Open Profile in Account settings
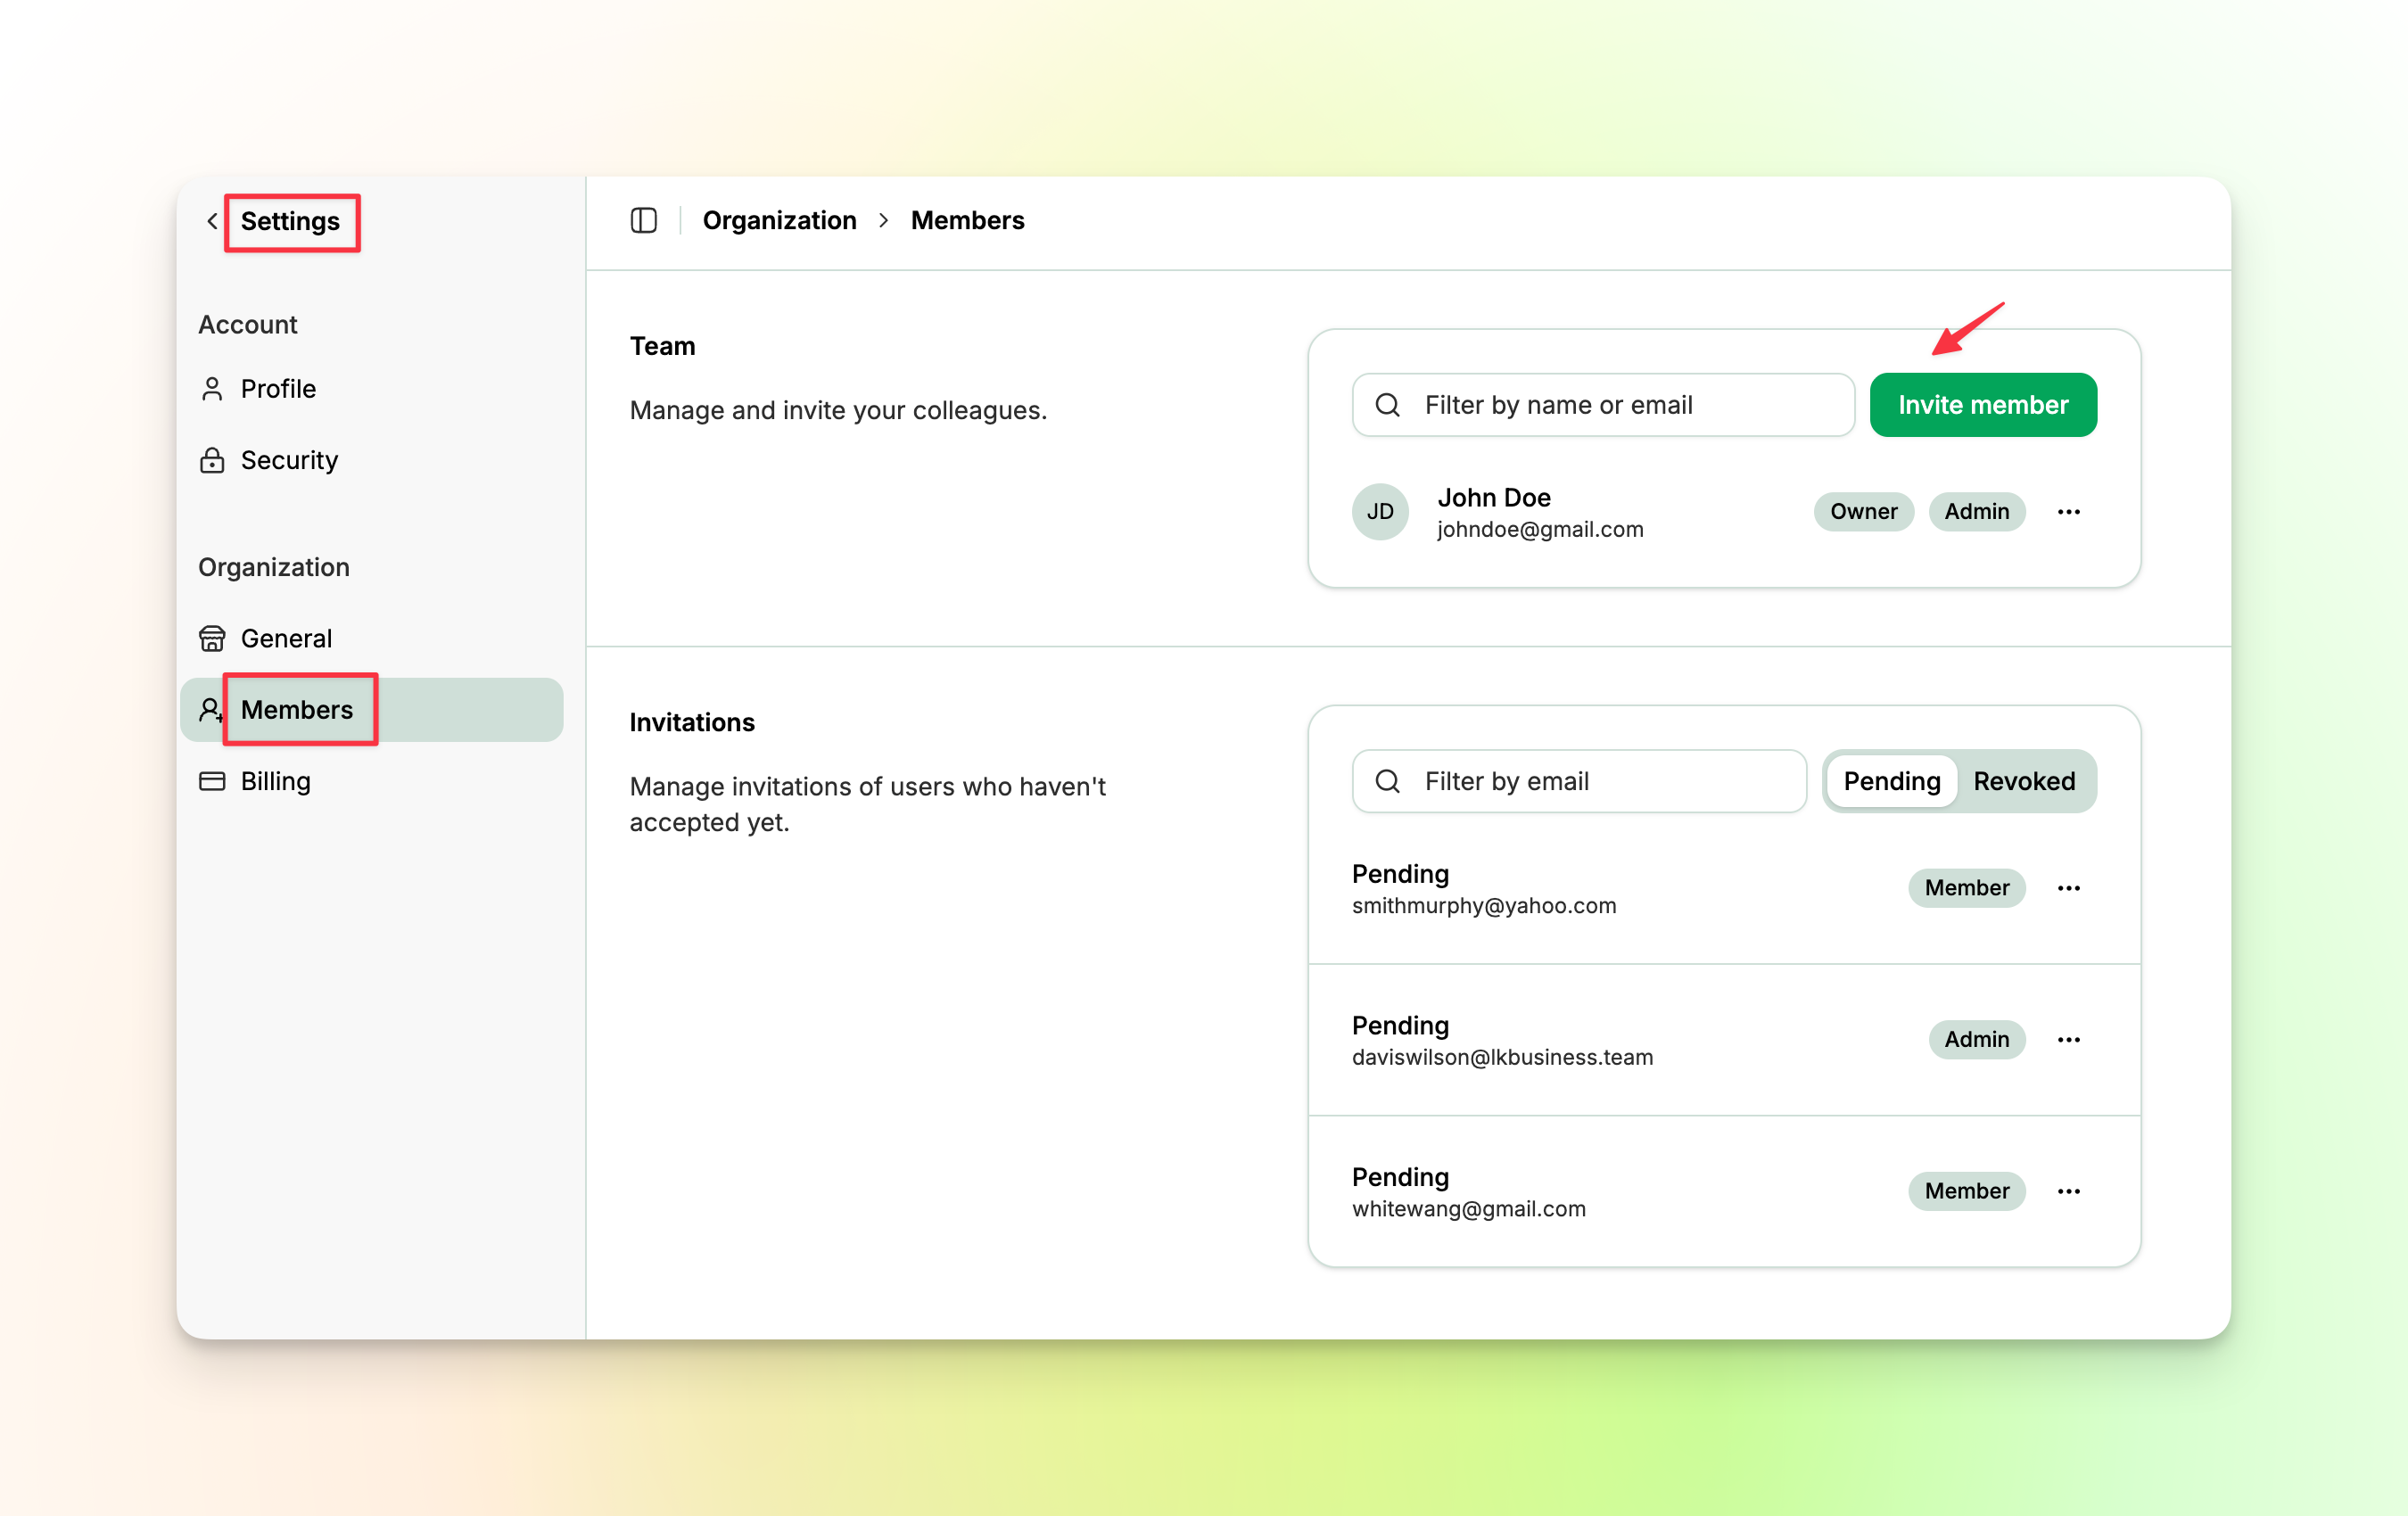Image resolution: width=2408 pixels, height=1516 pixels. [x=277, y=389]
